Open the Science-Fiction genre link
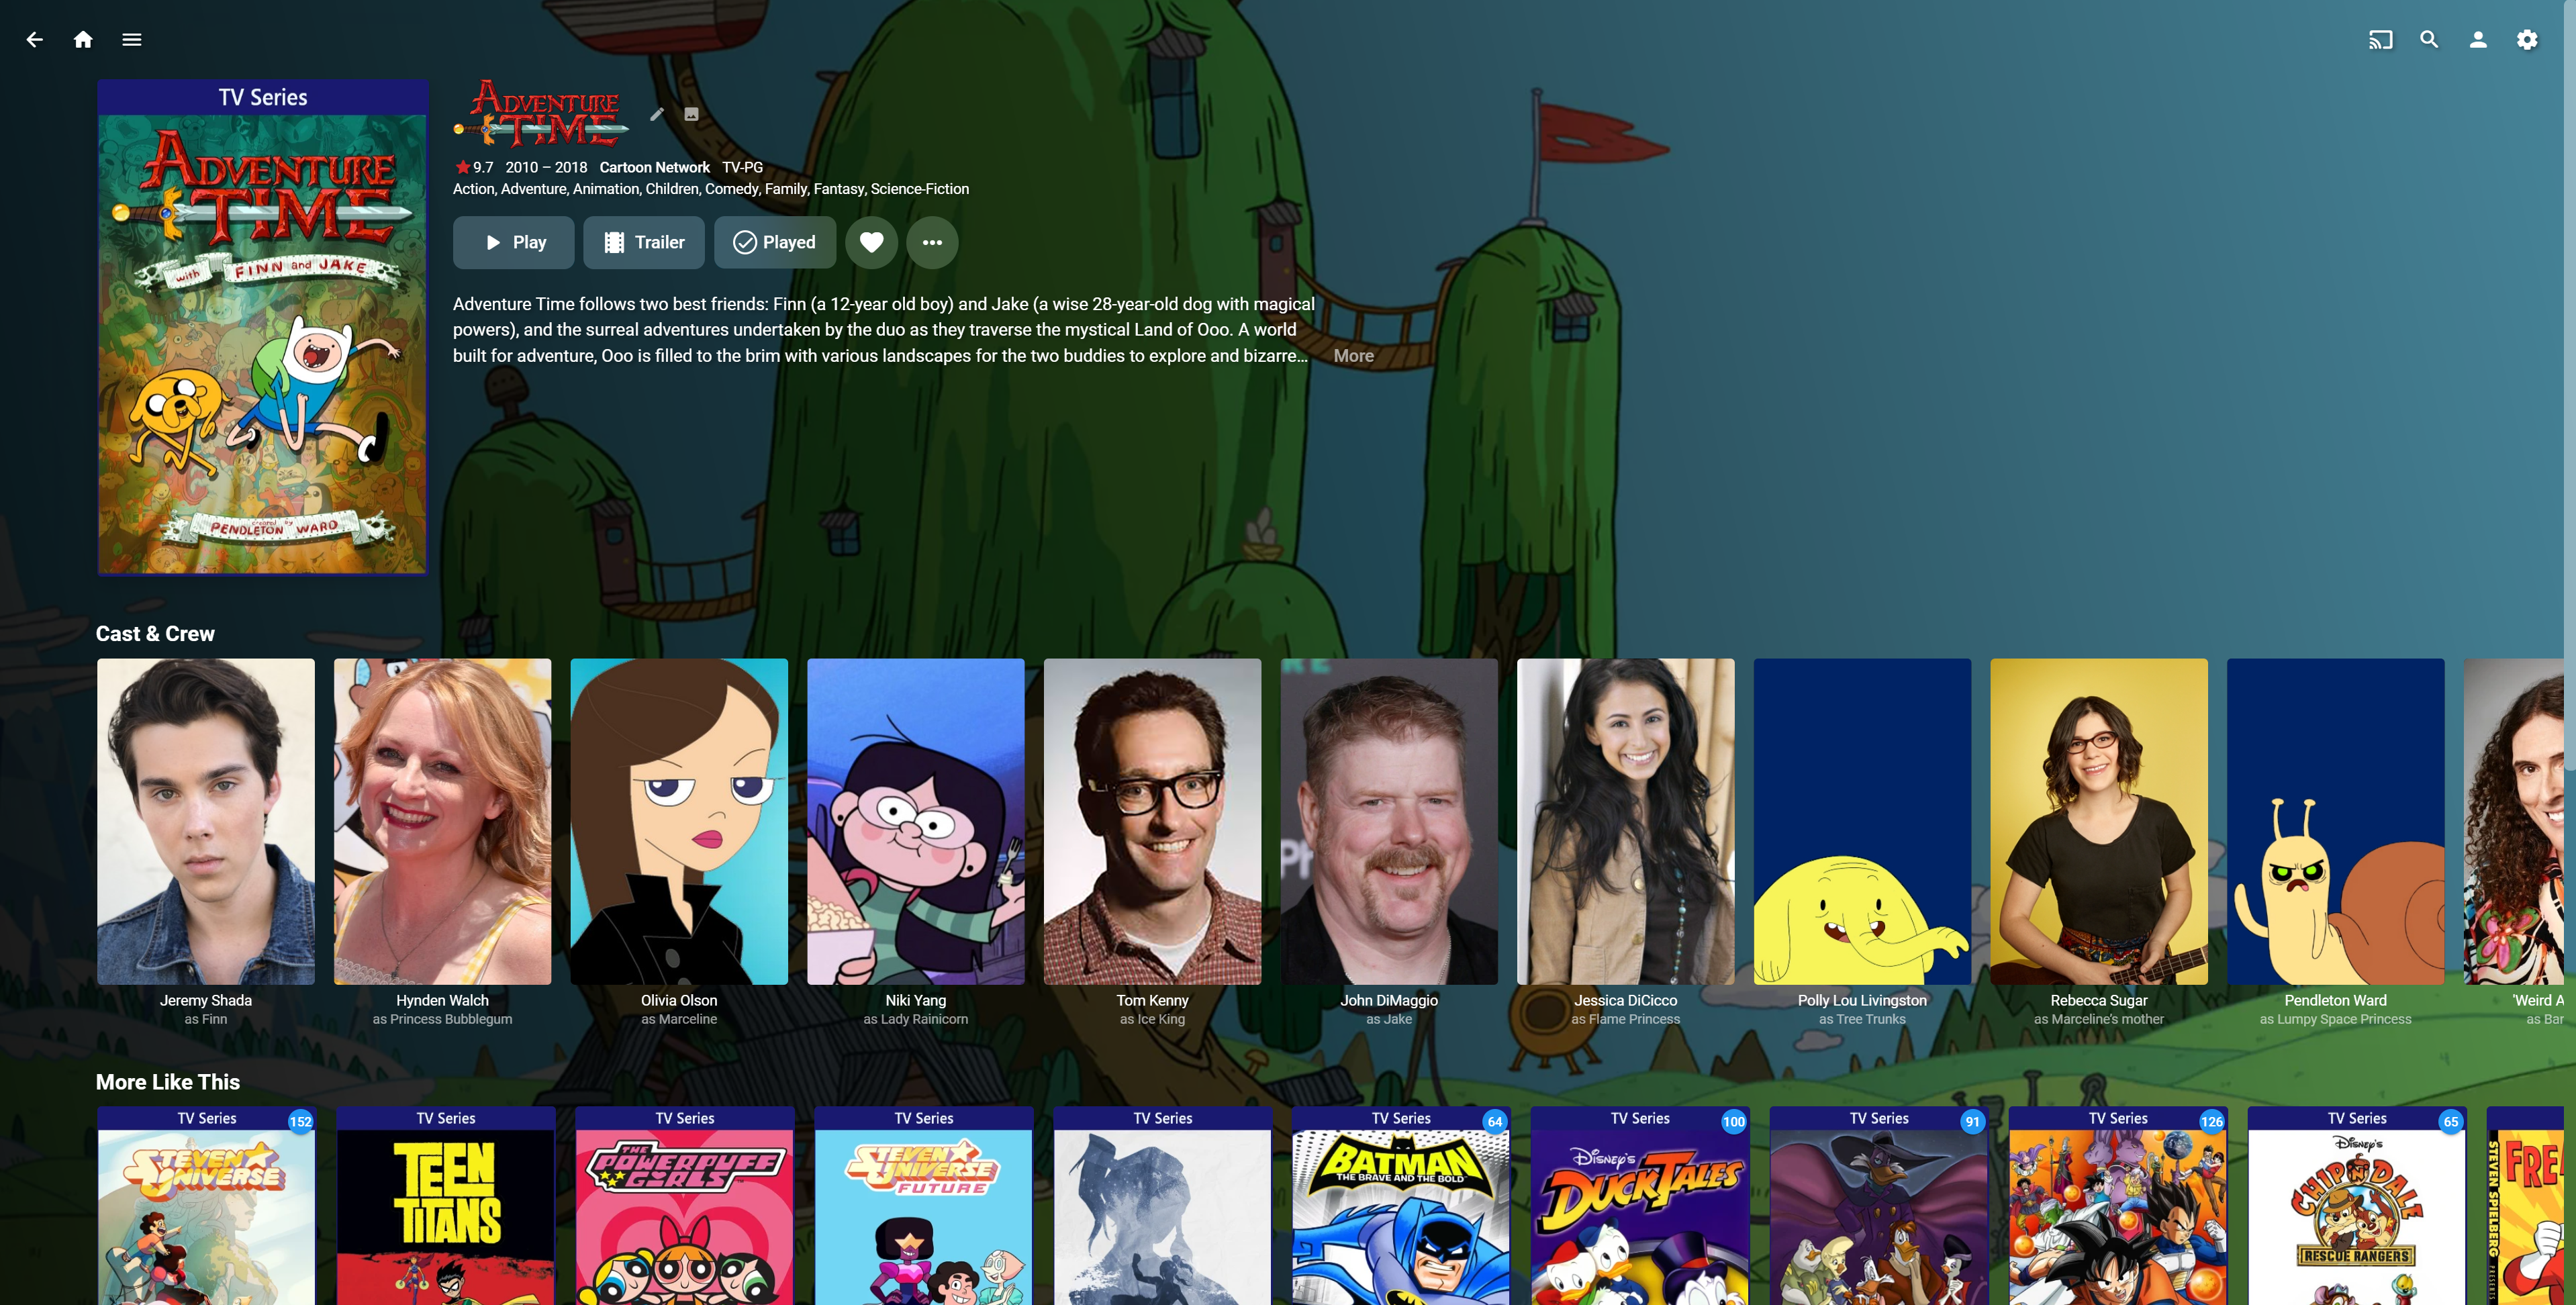The width and height of the screenshot is (2576, 1305). 920,189
